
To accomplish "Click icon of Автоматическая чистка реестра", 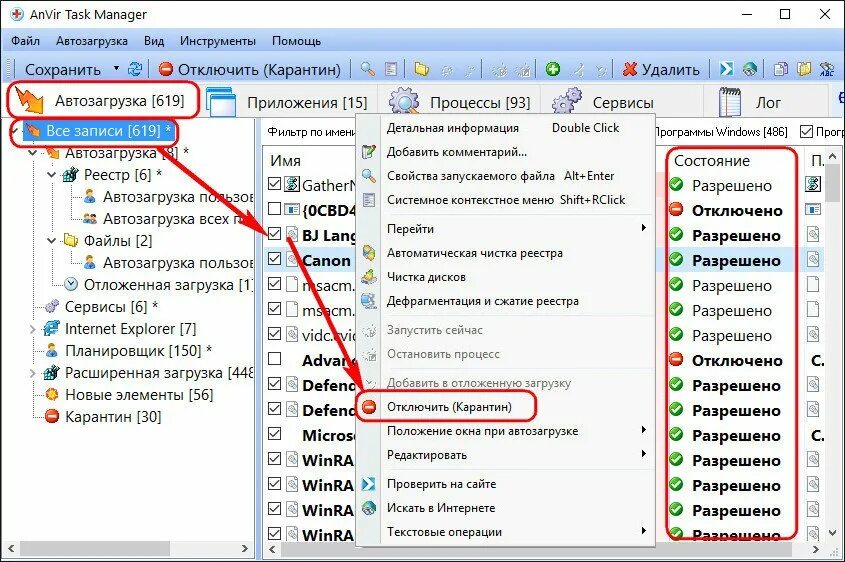I will pos(369,253).
